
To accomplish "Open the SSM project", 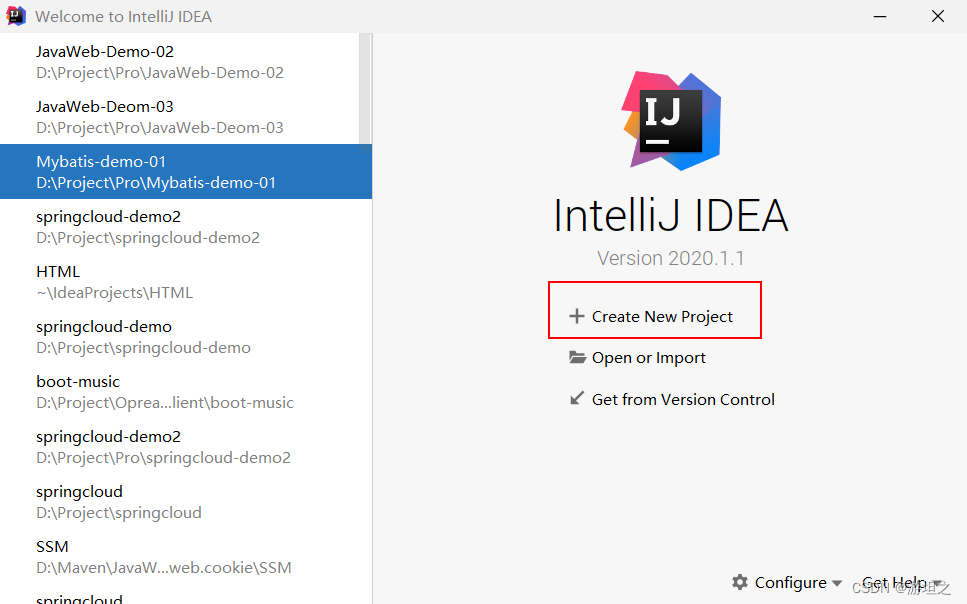I will point(186,556).
